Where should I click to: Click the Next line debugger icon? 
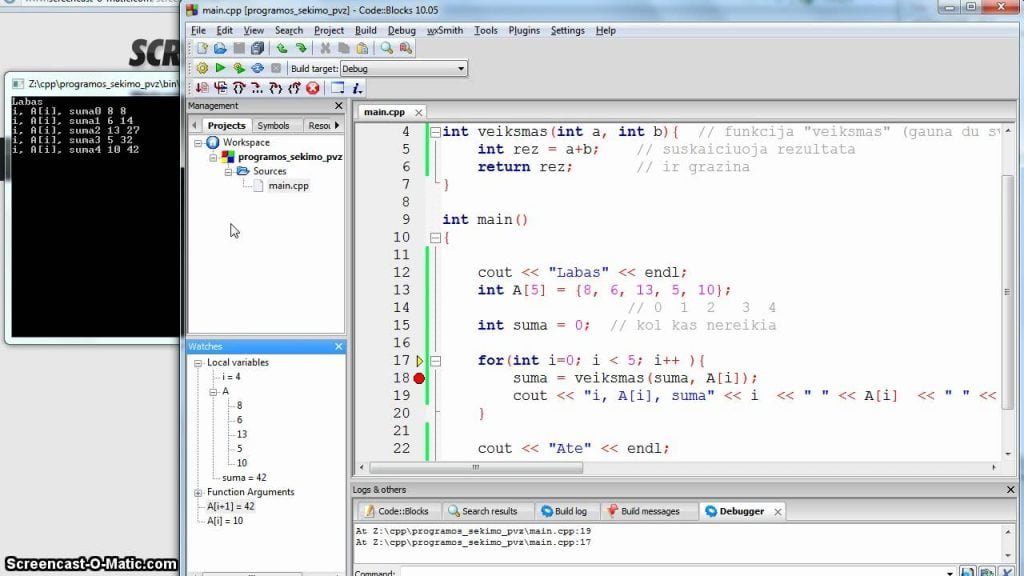pyautogui.click(x=239, y=88)
